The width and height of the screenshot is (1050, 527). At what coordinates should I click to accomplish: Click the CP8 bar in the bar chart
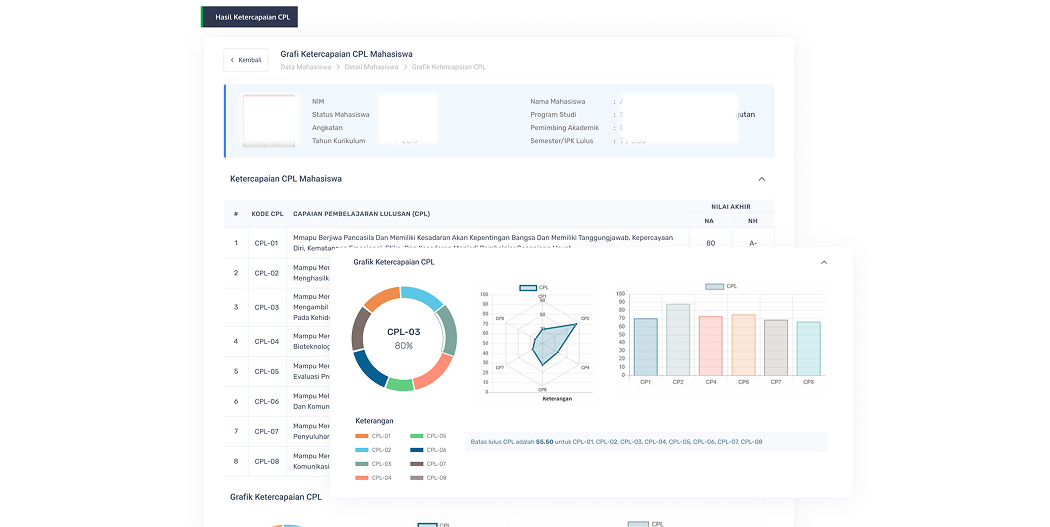[808, 349]
